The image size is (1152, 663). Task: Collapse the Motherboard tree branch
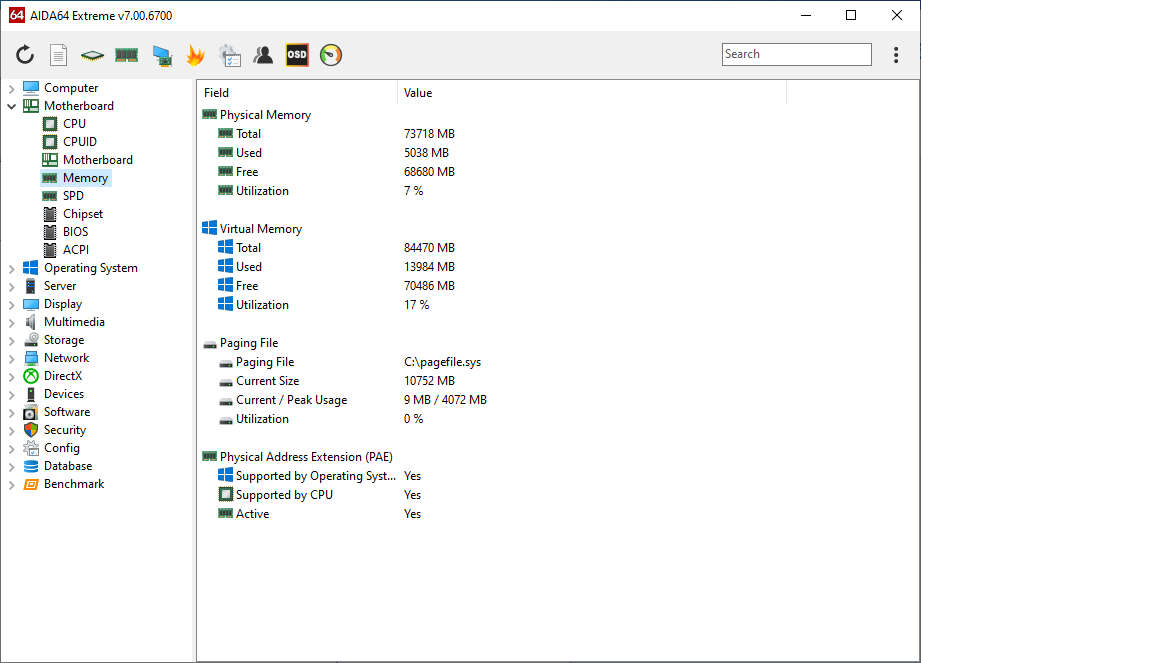11,105
